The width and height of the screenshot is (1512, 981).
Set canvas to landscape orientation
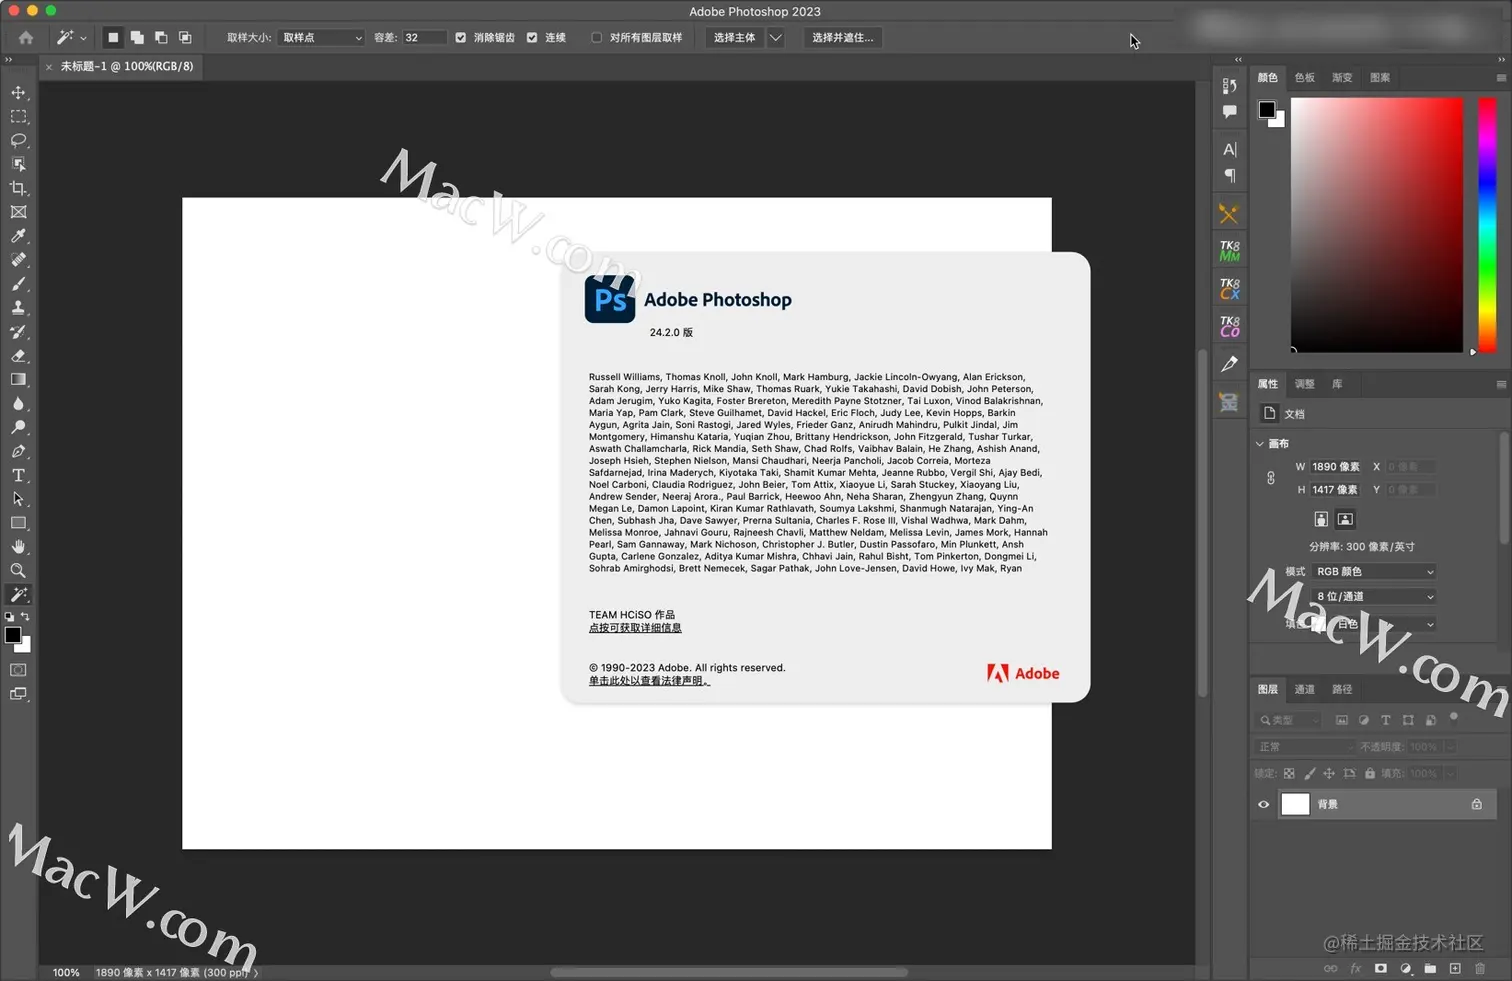tap(1345, 519)
